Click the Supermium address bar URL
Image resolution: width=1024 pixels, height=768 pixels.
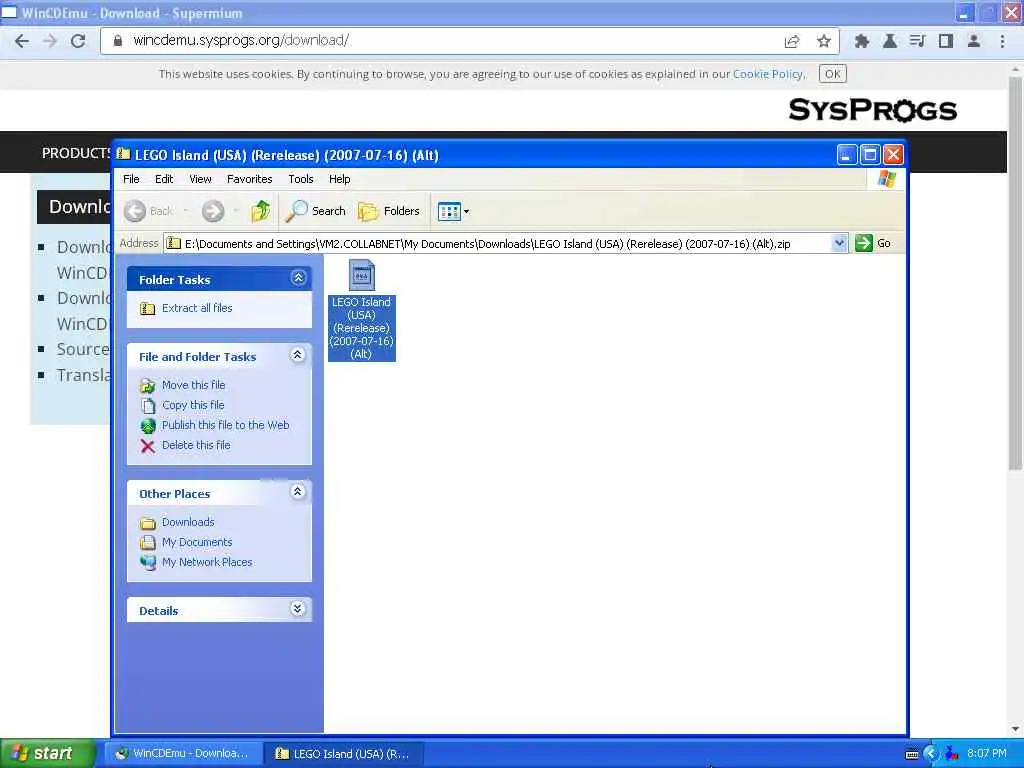tap(241, 40)
